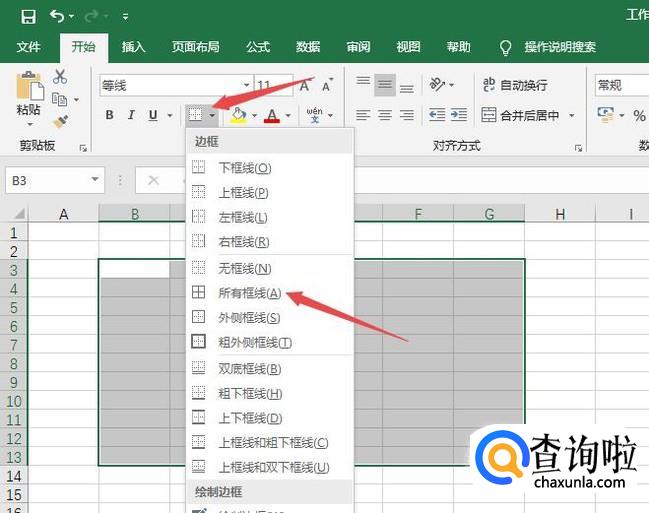This screenshot has width=649, height=513.
Task: Toggle italic formatting
Action: 131,115
